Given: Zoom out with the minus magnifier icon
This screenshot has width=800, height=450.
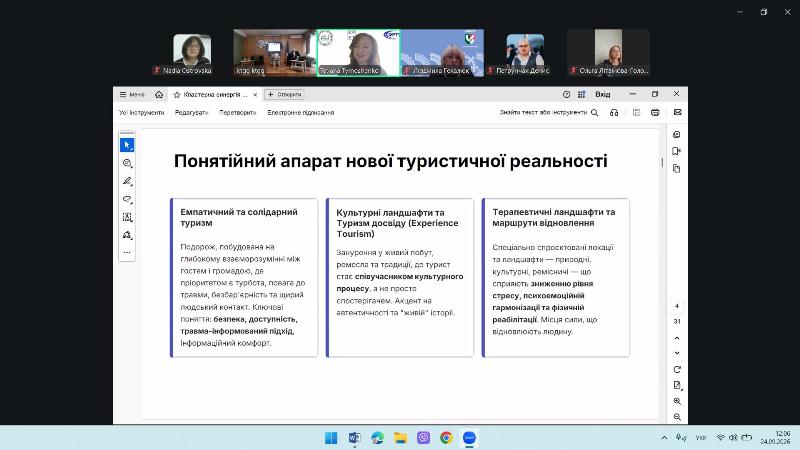Looking at the screenshot, I should [x=677, y=417].
